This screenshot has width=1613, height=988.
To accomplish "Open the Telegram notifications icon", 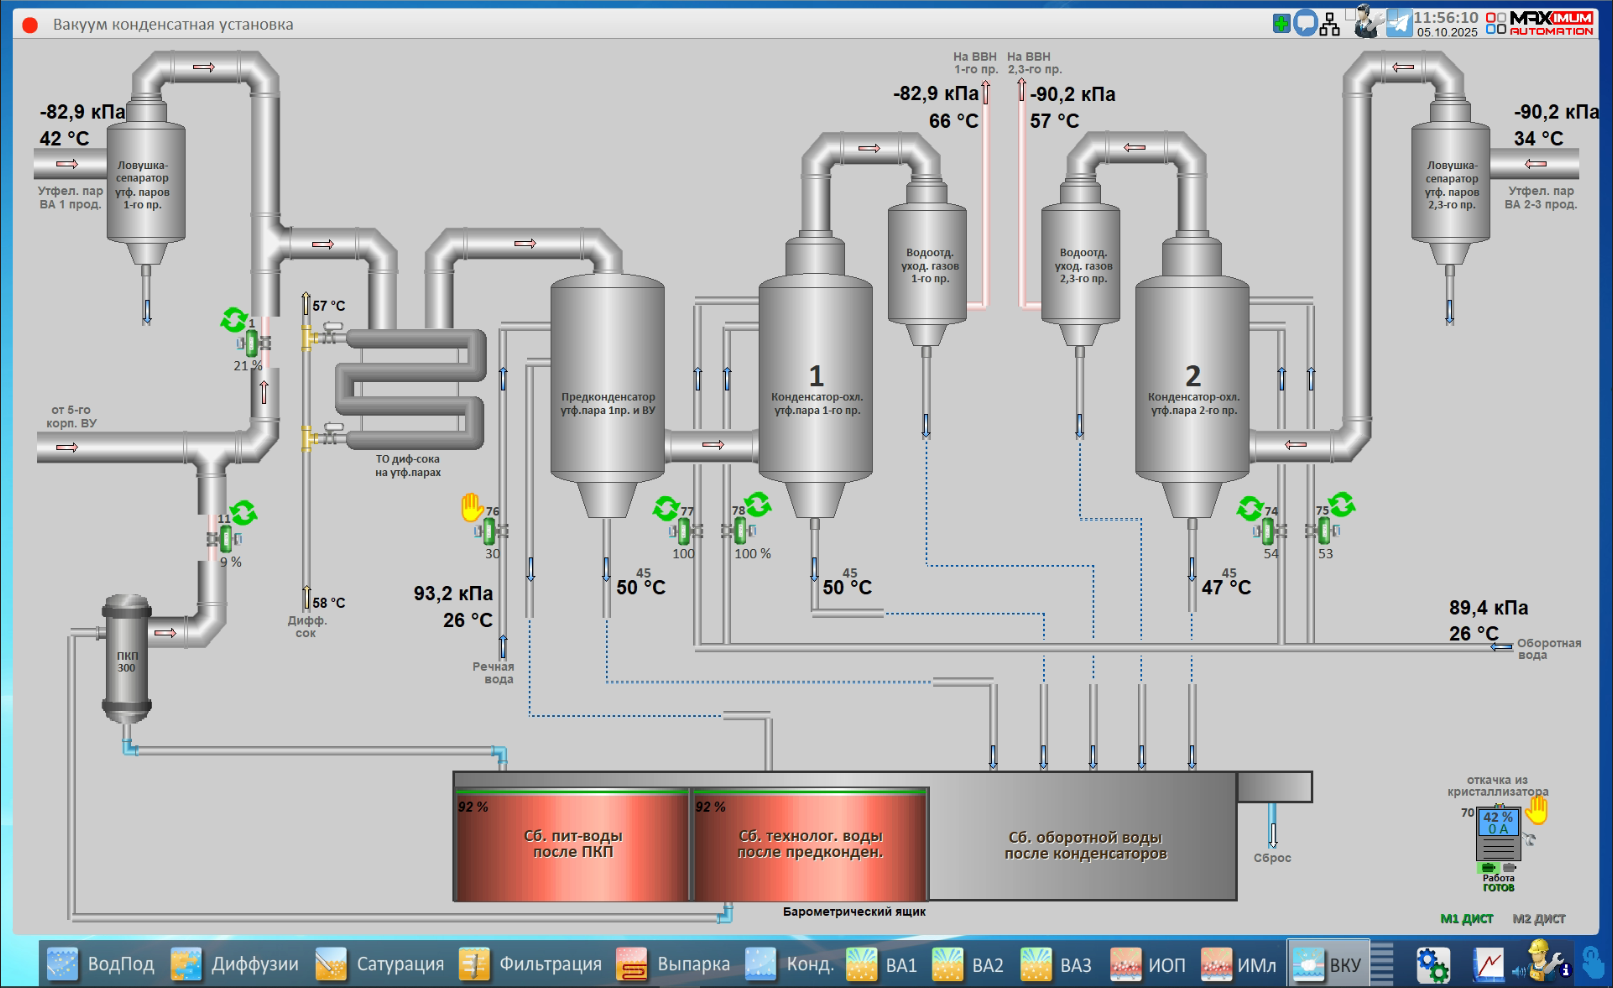I will 1398,23.
